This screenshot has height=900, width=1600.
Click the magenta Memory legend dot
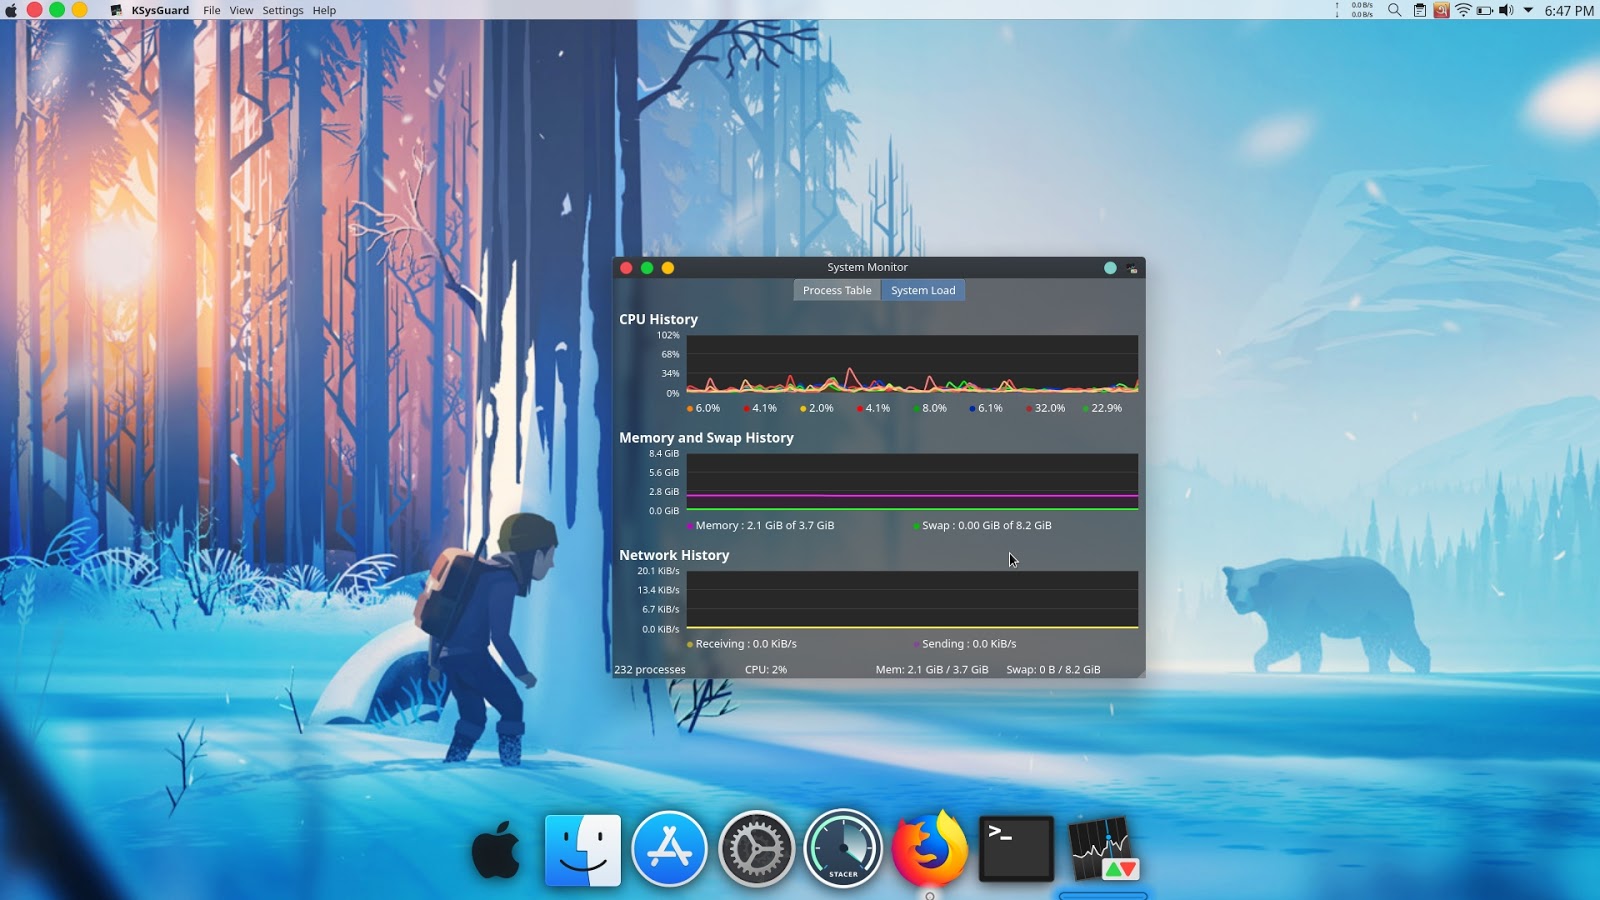690,526
